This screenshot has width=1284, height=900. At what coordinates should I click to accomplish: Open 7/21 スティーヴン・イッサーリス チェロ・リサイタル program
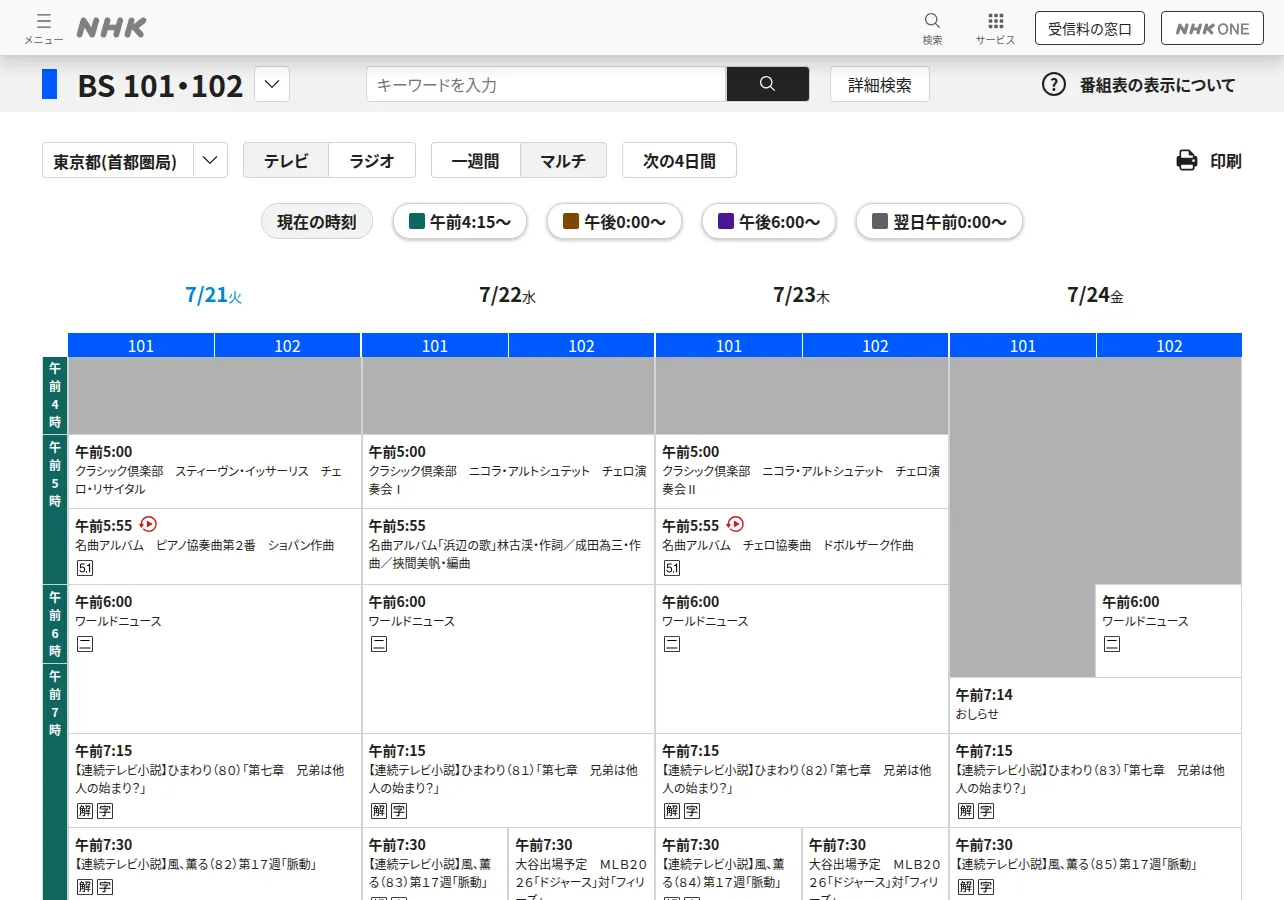[x=214, y=471]
